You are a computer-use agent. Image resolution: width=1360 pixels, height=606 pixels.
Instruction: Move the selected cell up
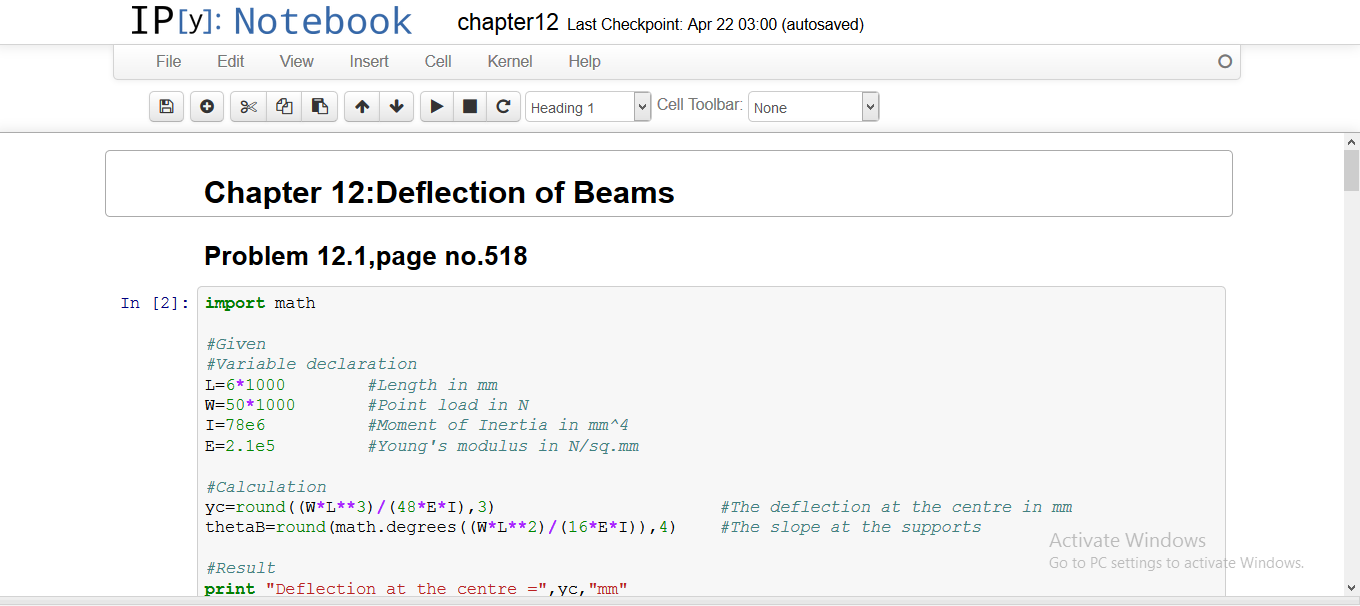(362, 107)
